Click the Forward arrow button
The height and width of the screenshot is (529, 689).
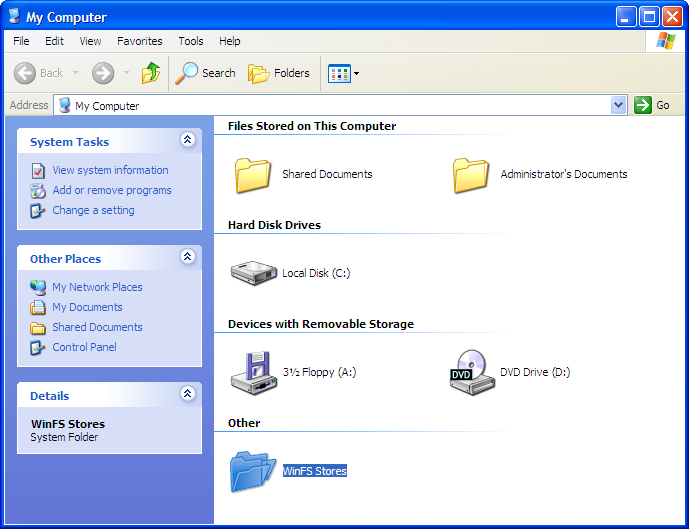coord(103,73)
